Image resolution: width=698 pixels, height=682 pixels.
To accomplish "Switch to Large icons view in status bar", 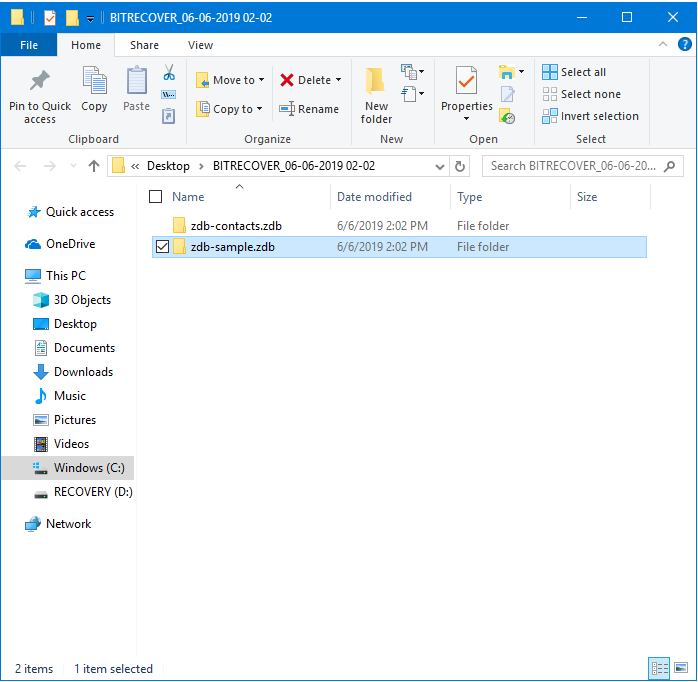I will tap(681, 668).
